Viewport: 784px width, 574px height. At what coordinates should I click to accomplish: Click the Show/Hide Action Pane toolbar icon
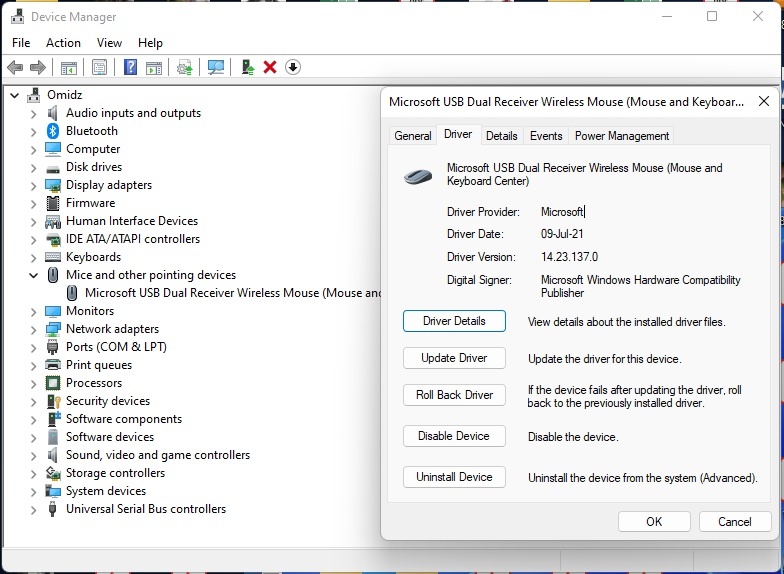[154, 67]
